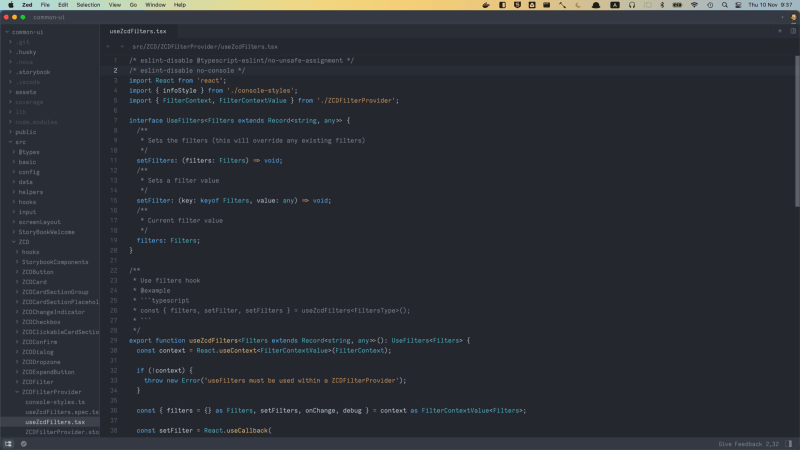
Task: Collapse the ZCD folder chevron
Action: coord(14,242)
